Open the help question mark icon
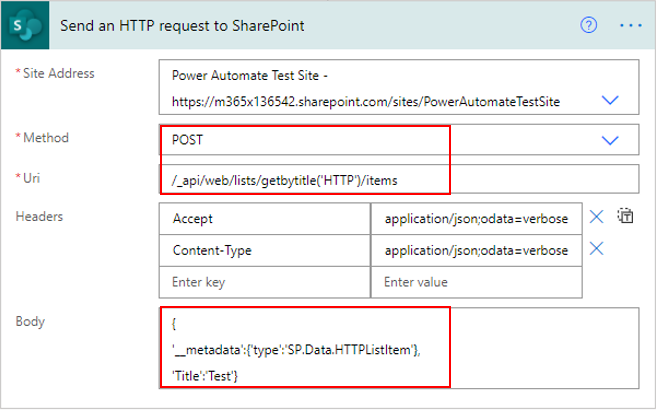656x410 pixels. pyautogui.click(x=588, y=26)
